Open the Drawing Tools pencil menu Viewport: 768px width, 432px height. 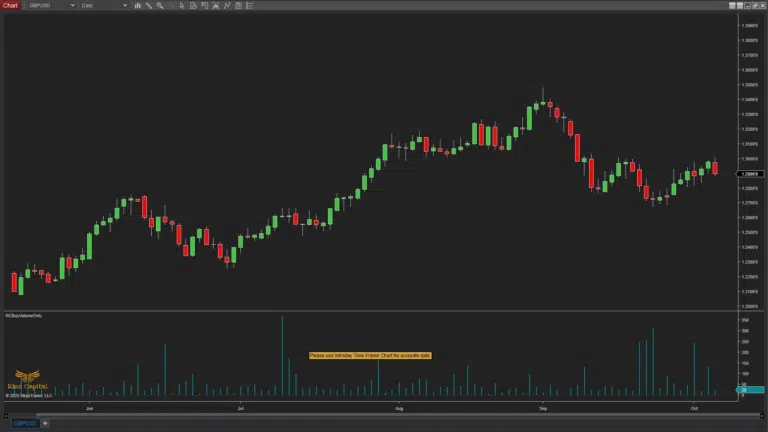coord(149,5)
